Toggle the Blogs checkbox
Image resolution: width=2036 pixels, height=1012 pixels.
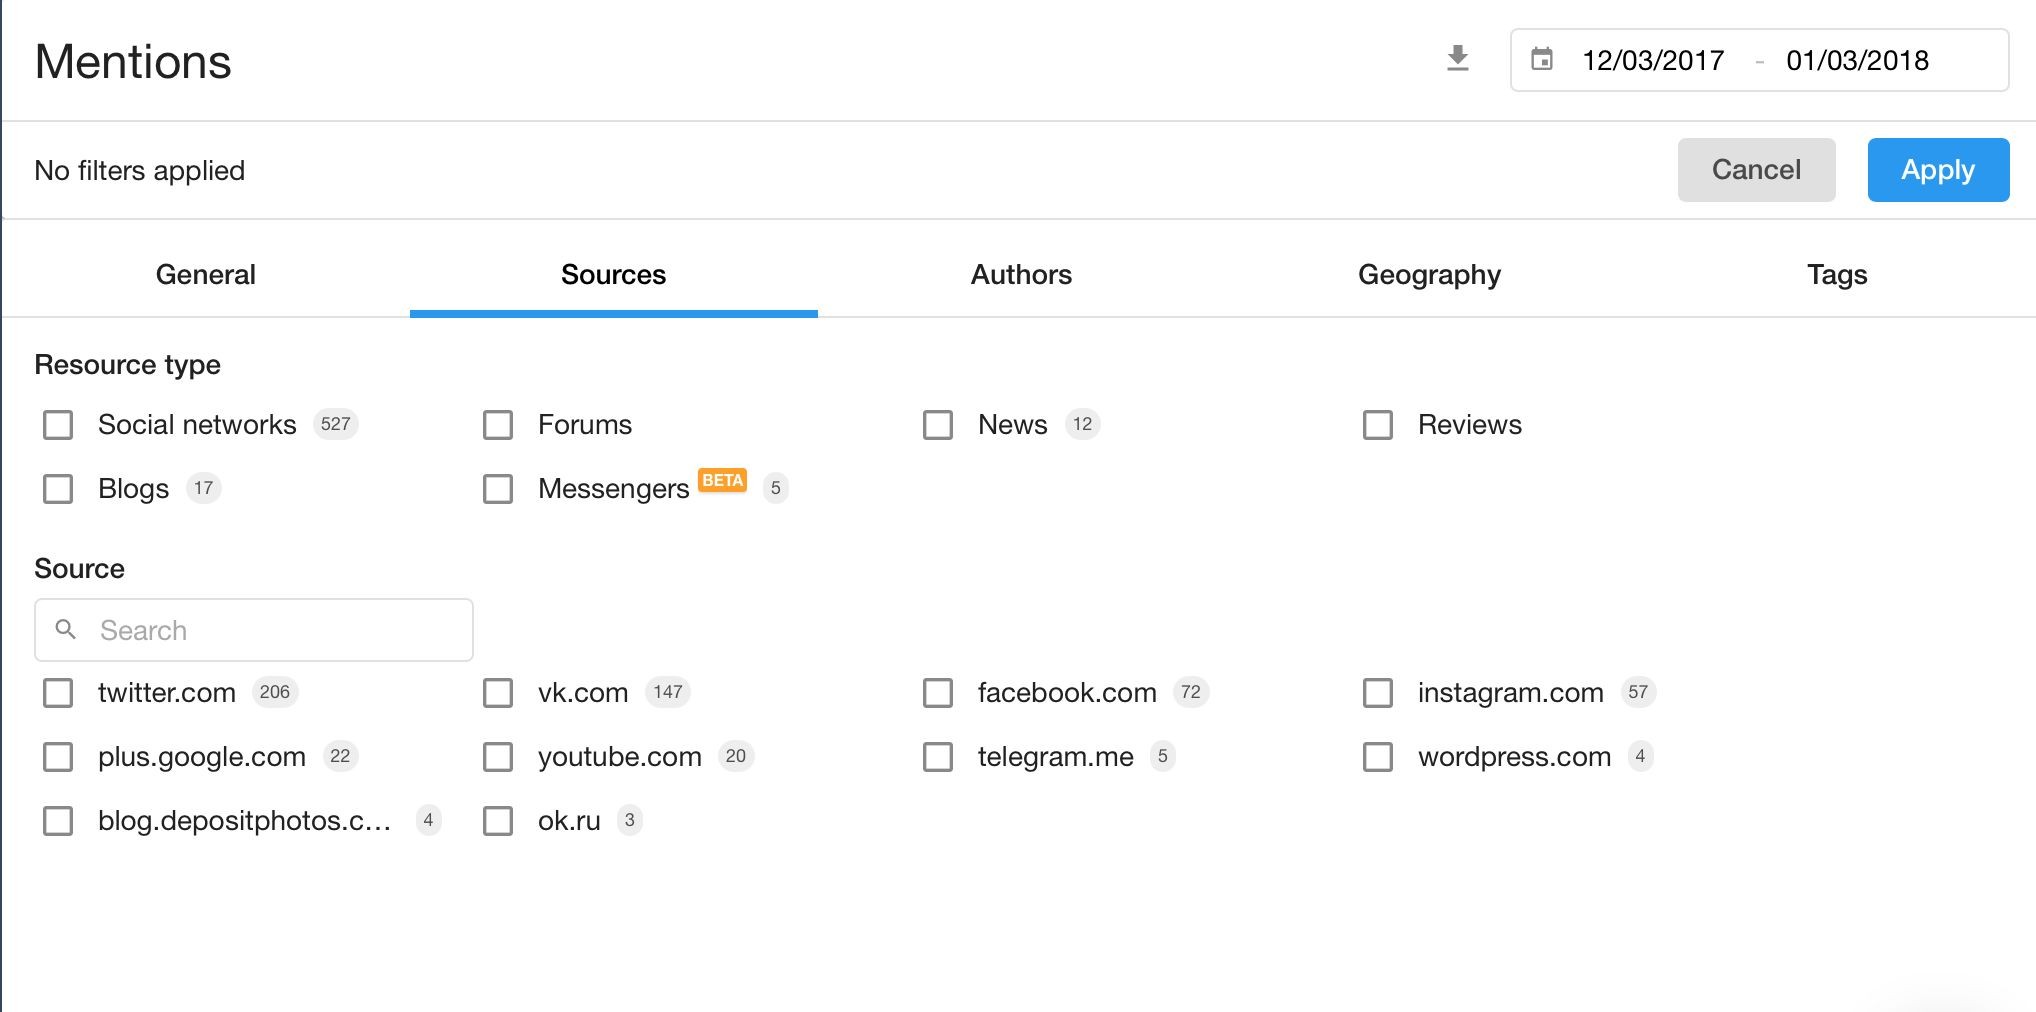[x=58, y=489]
